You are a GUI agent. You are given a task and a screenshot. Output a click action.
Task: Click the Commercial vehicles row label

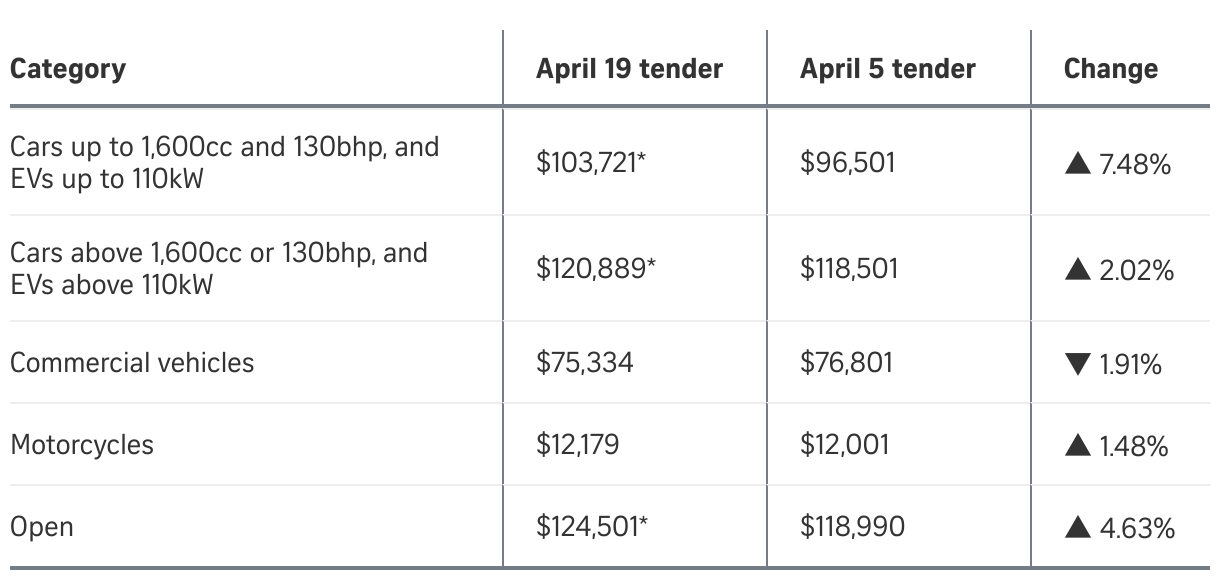(132, 362)
